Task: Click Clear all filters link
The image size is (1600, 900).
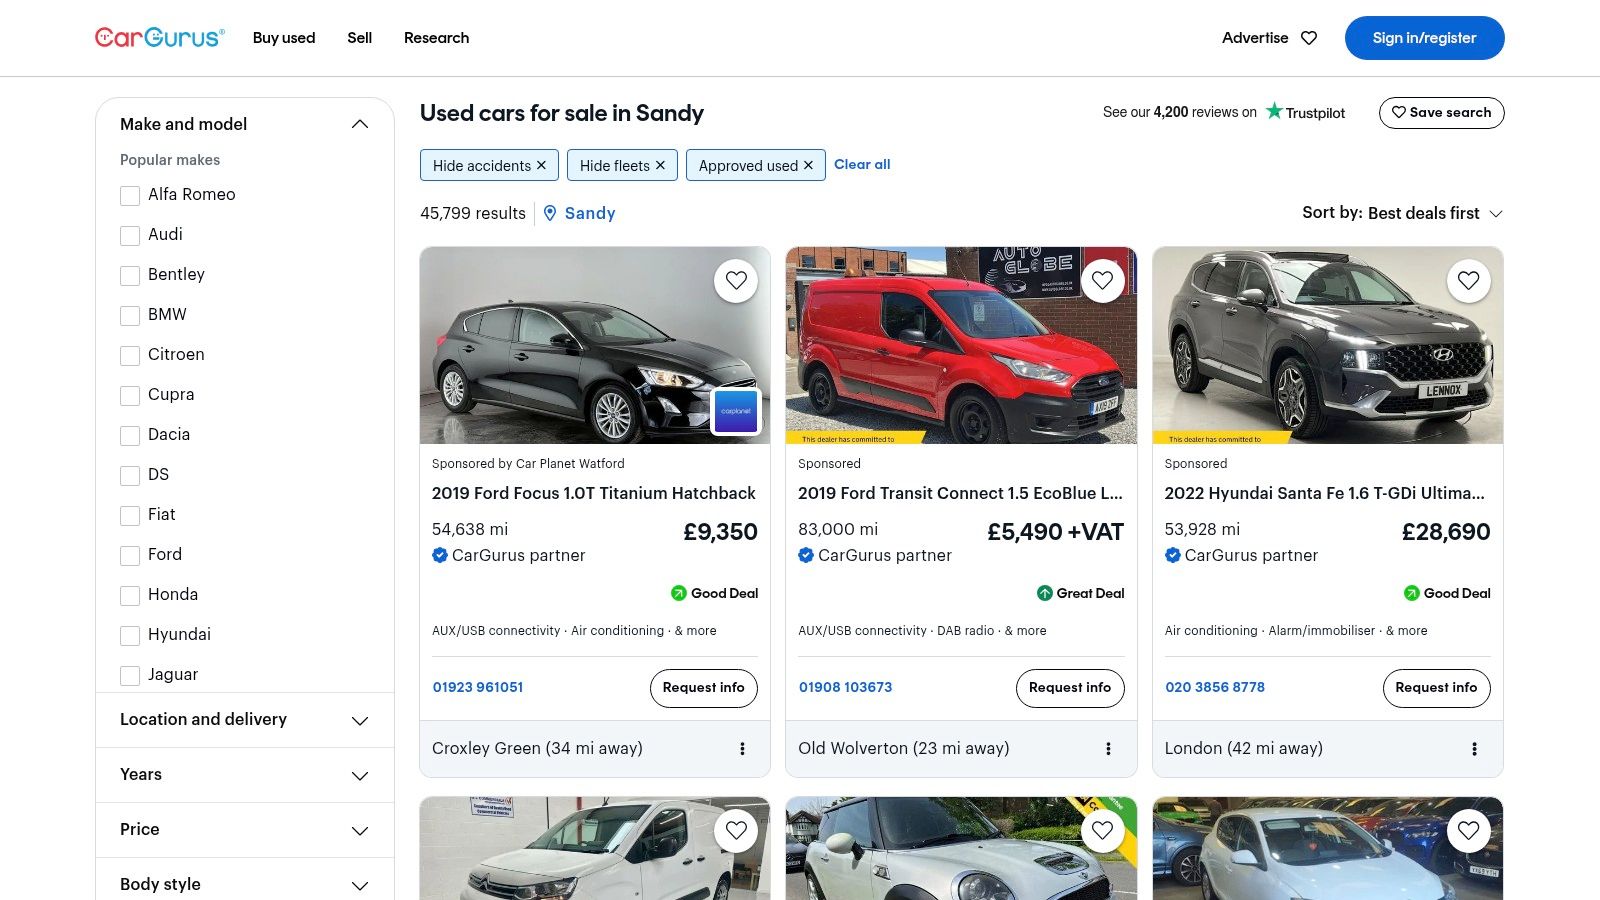Action: 862,164
